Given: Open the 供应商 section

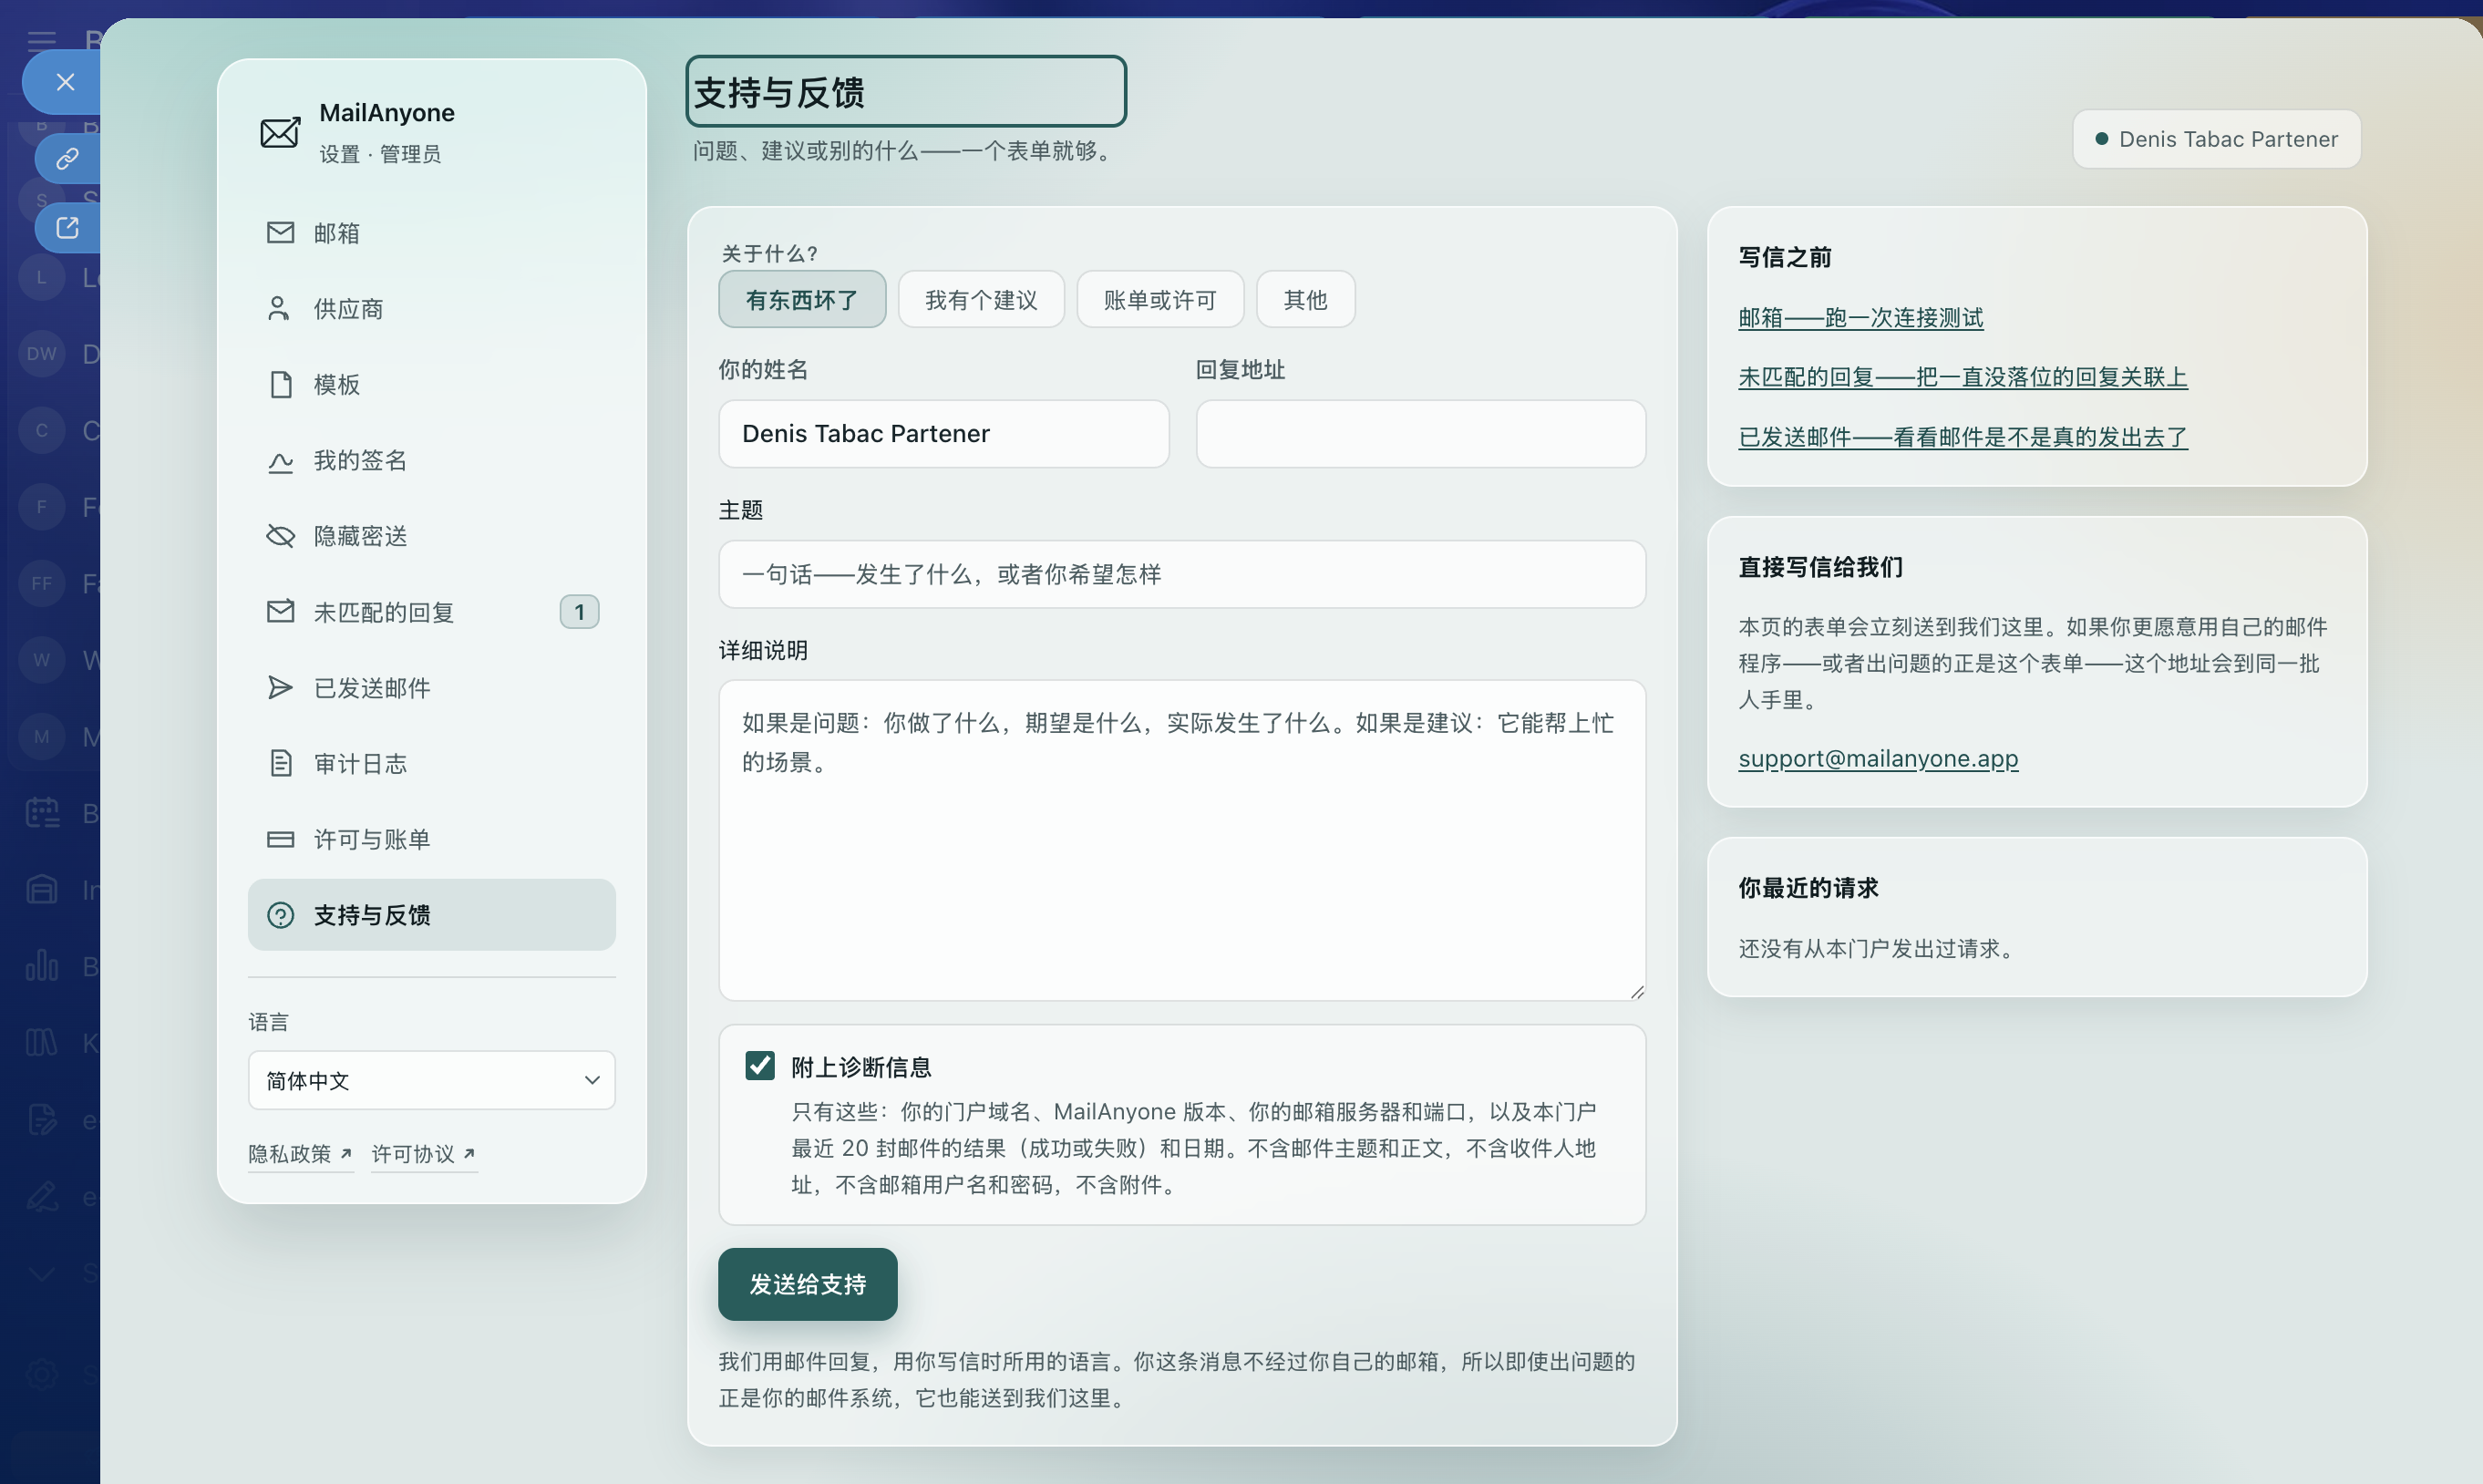Looking at the screenshot, I should 432,308.
